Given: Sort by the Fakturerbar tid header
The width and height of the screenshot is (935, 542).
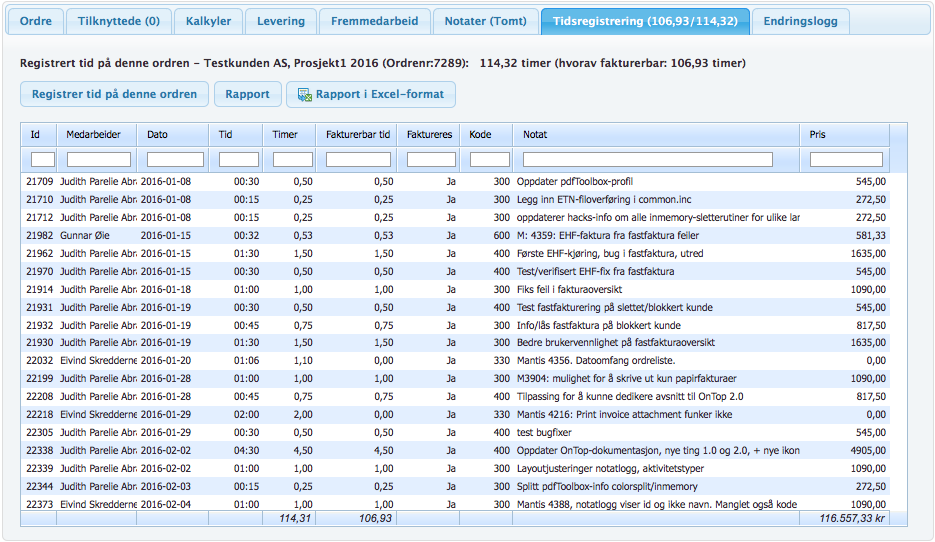Looking at the screenshot, I should 358,134.
